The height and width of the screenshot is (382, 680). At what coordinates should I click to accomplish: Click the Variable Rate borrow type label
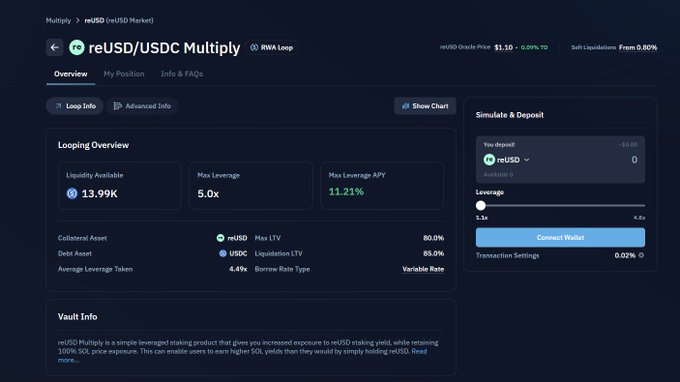pos(423,269)
